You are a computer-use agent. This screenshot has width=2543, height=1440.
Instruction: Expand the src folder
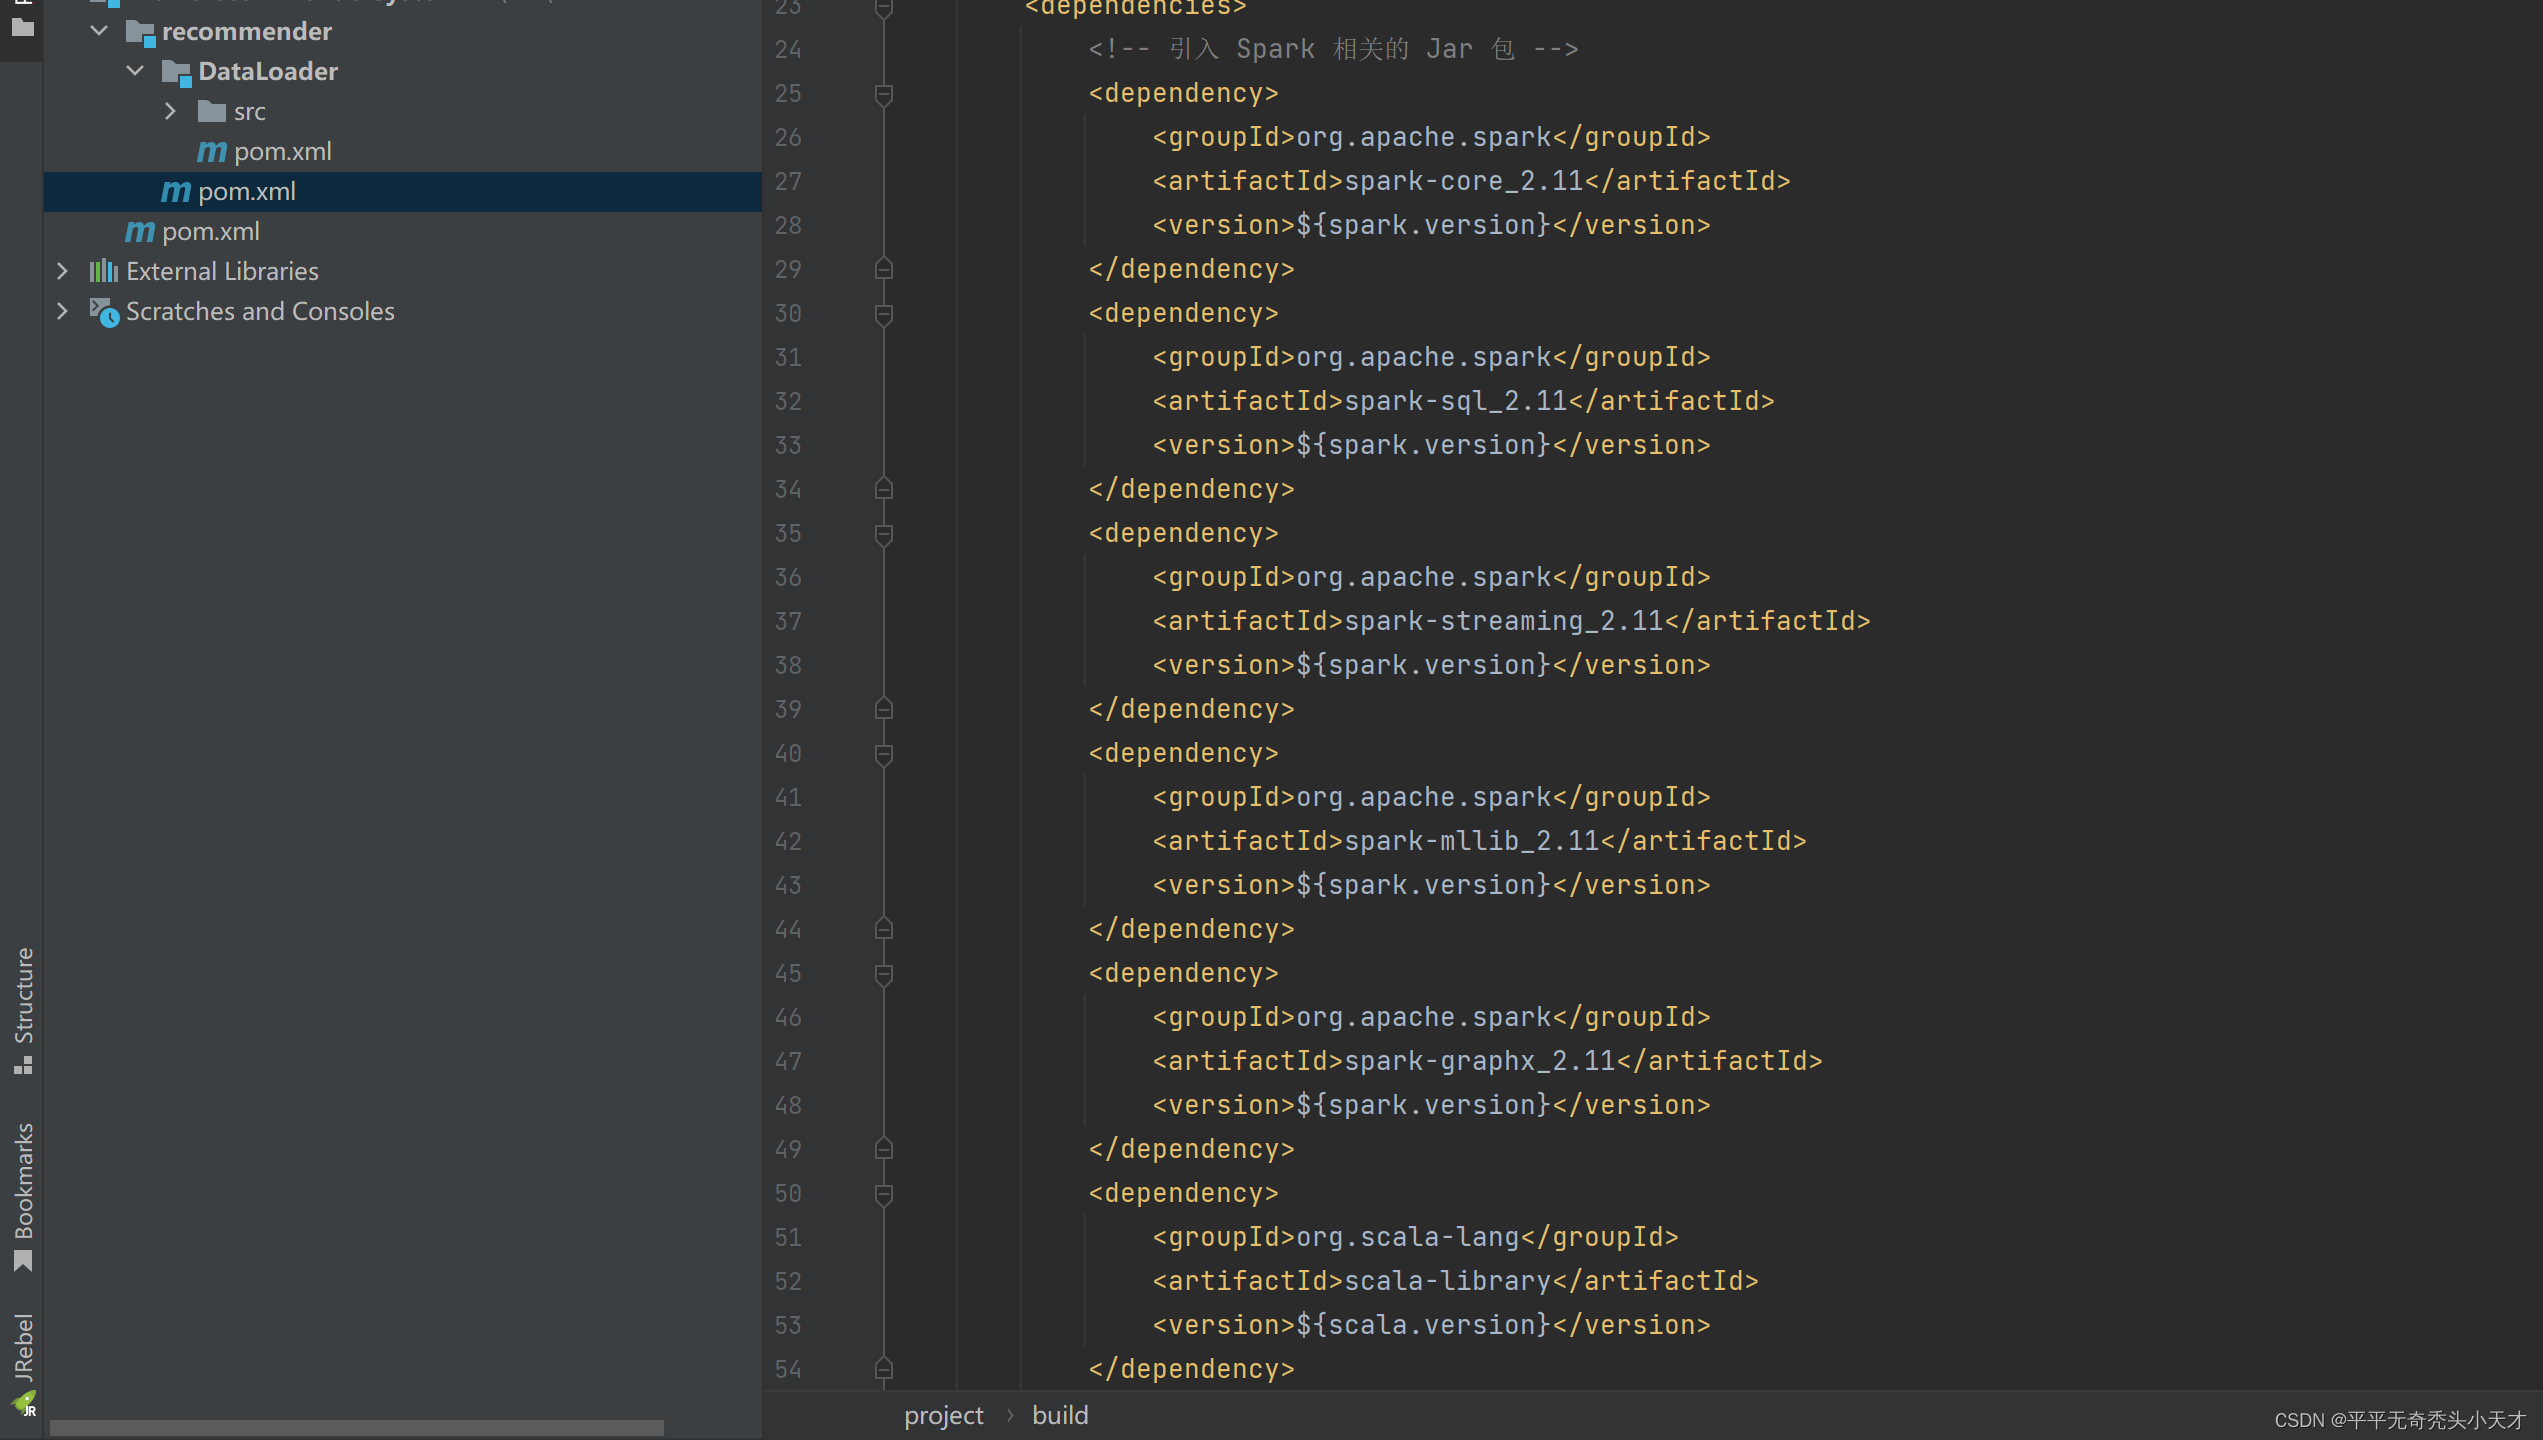(170, 111)
